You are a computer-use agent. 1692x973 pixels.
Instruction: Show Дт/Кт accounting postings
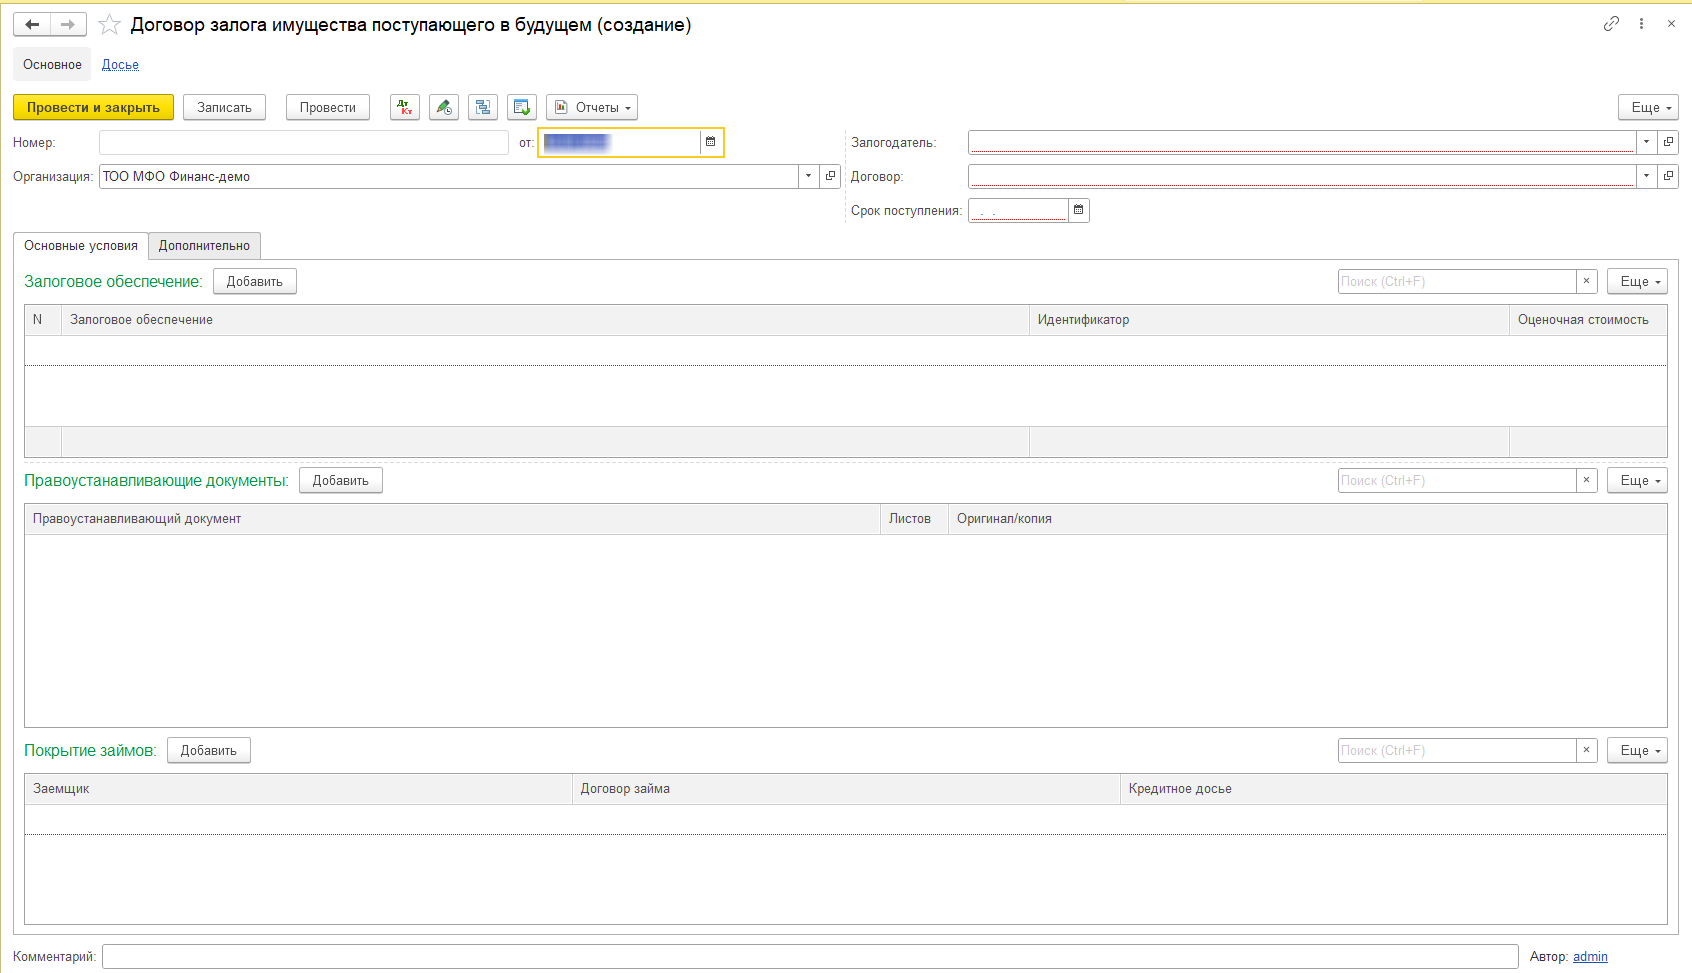[405, 107]
